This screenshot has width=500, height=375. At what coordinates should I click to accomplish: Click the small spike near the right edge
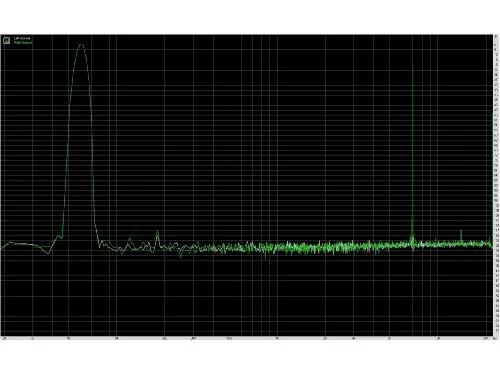click(x=461, y=231)
